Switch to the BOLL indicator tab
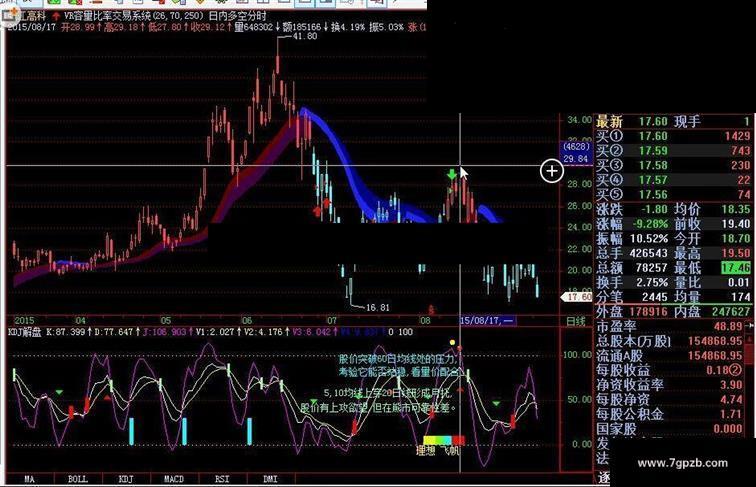756x487 pixels. point(78,479)
